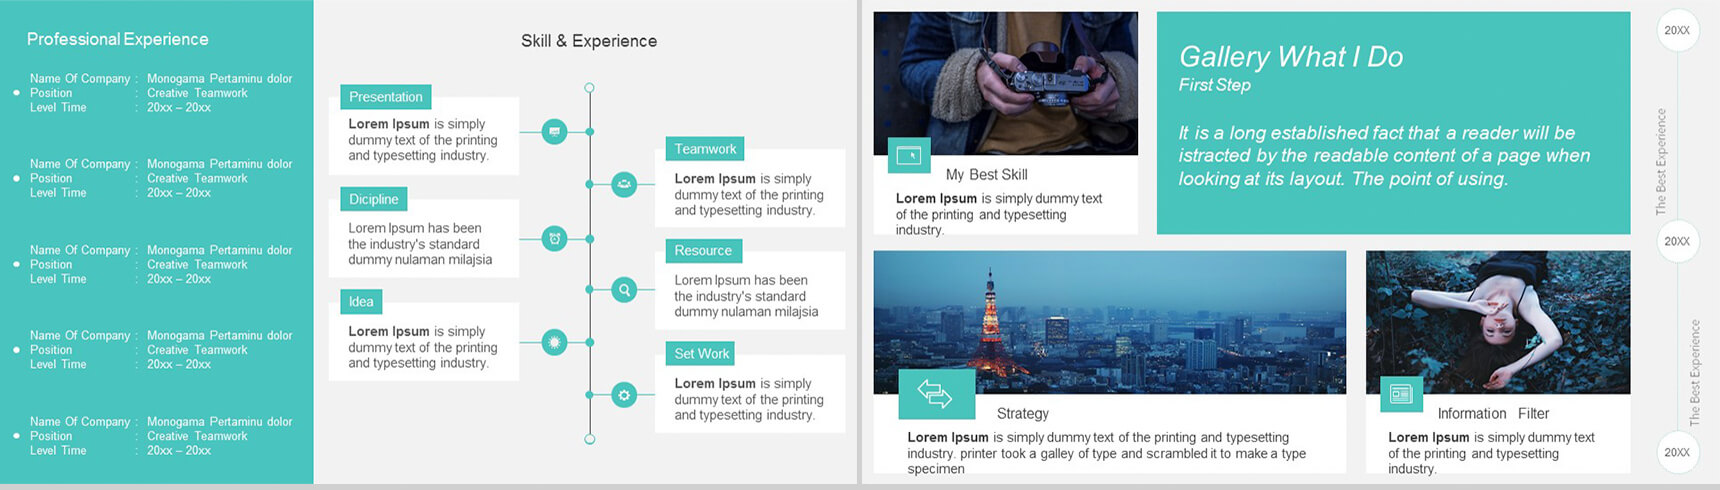The height and width of the screenshot is (490, 1720).
Task: Select the Set Work label tag
Action: [701, 353]
